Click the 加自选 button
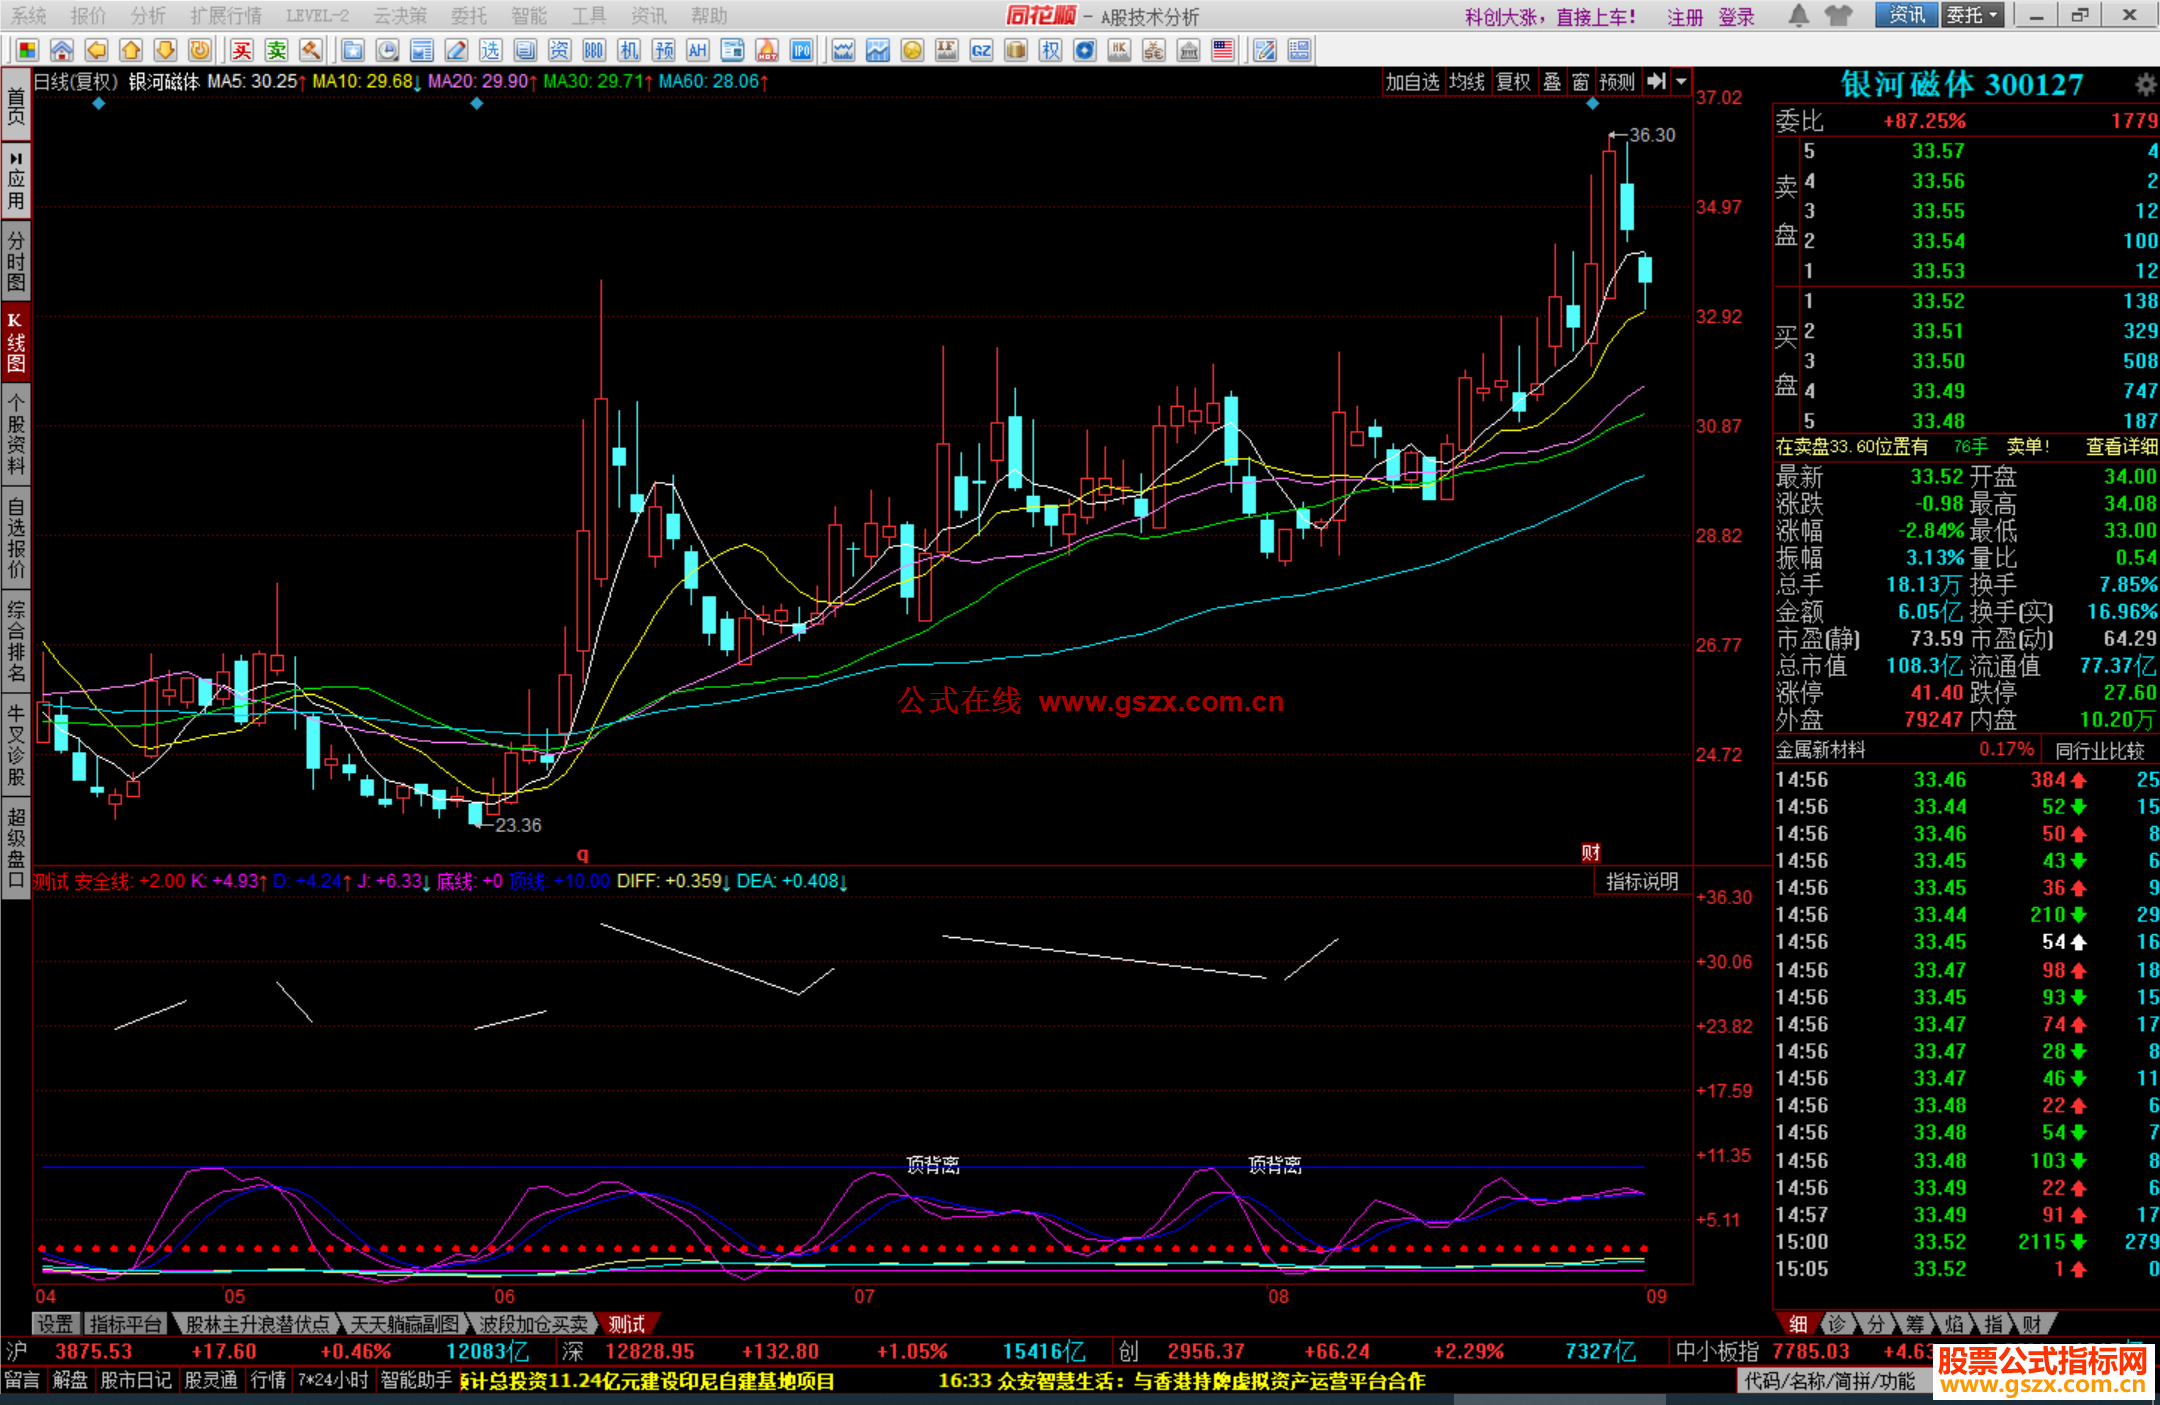This screenshot has height=1405, width=2160. pos(1411,82)
